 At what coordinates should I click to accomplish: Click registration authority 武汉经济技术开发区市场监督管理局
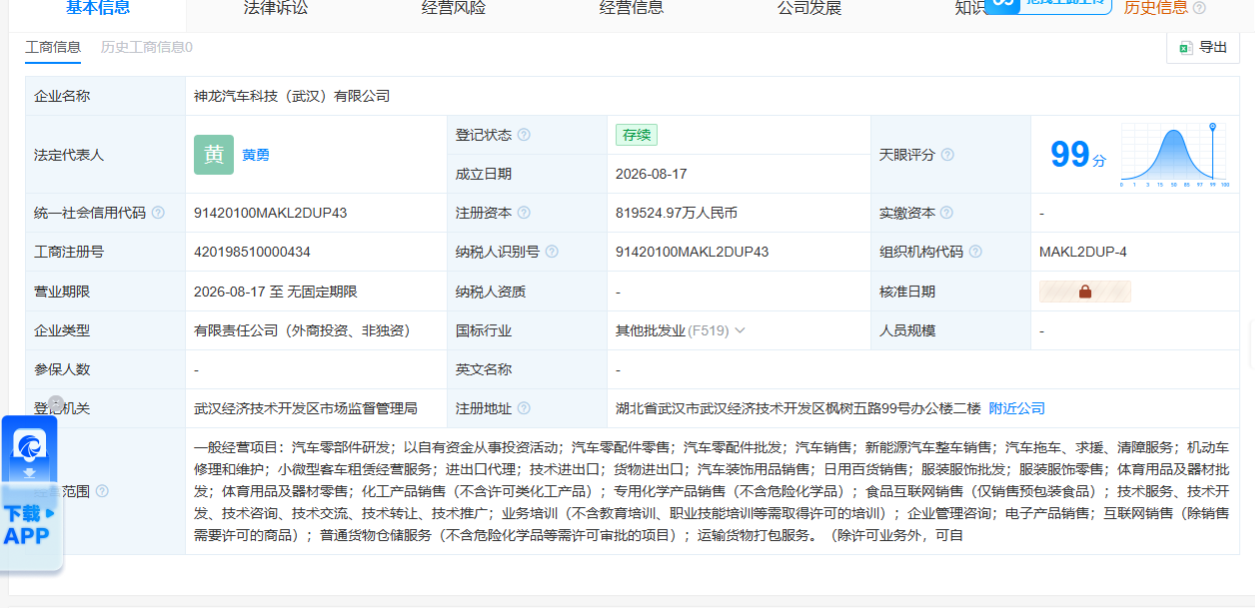(x=306, y=408)
